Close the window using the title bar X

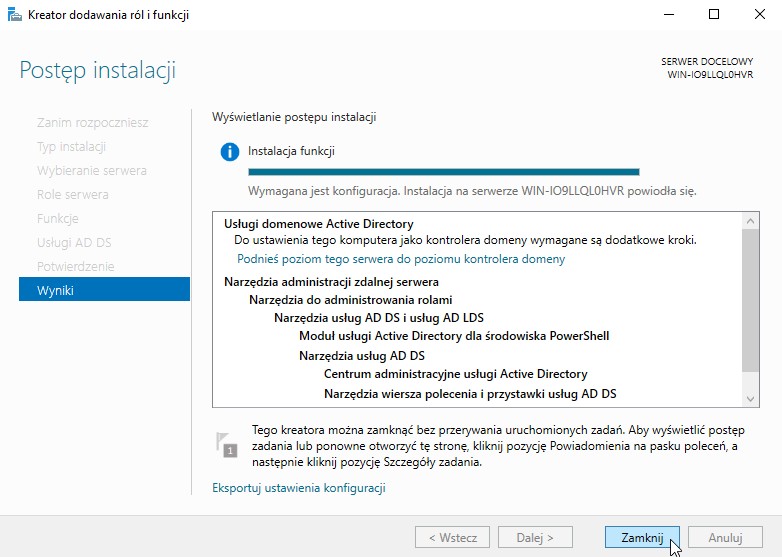(x=759, y=15)
